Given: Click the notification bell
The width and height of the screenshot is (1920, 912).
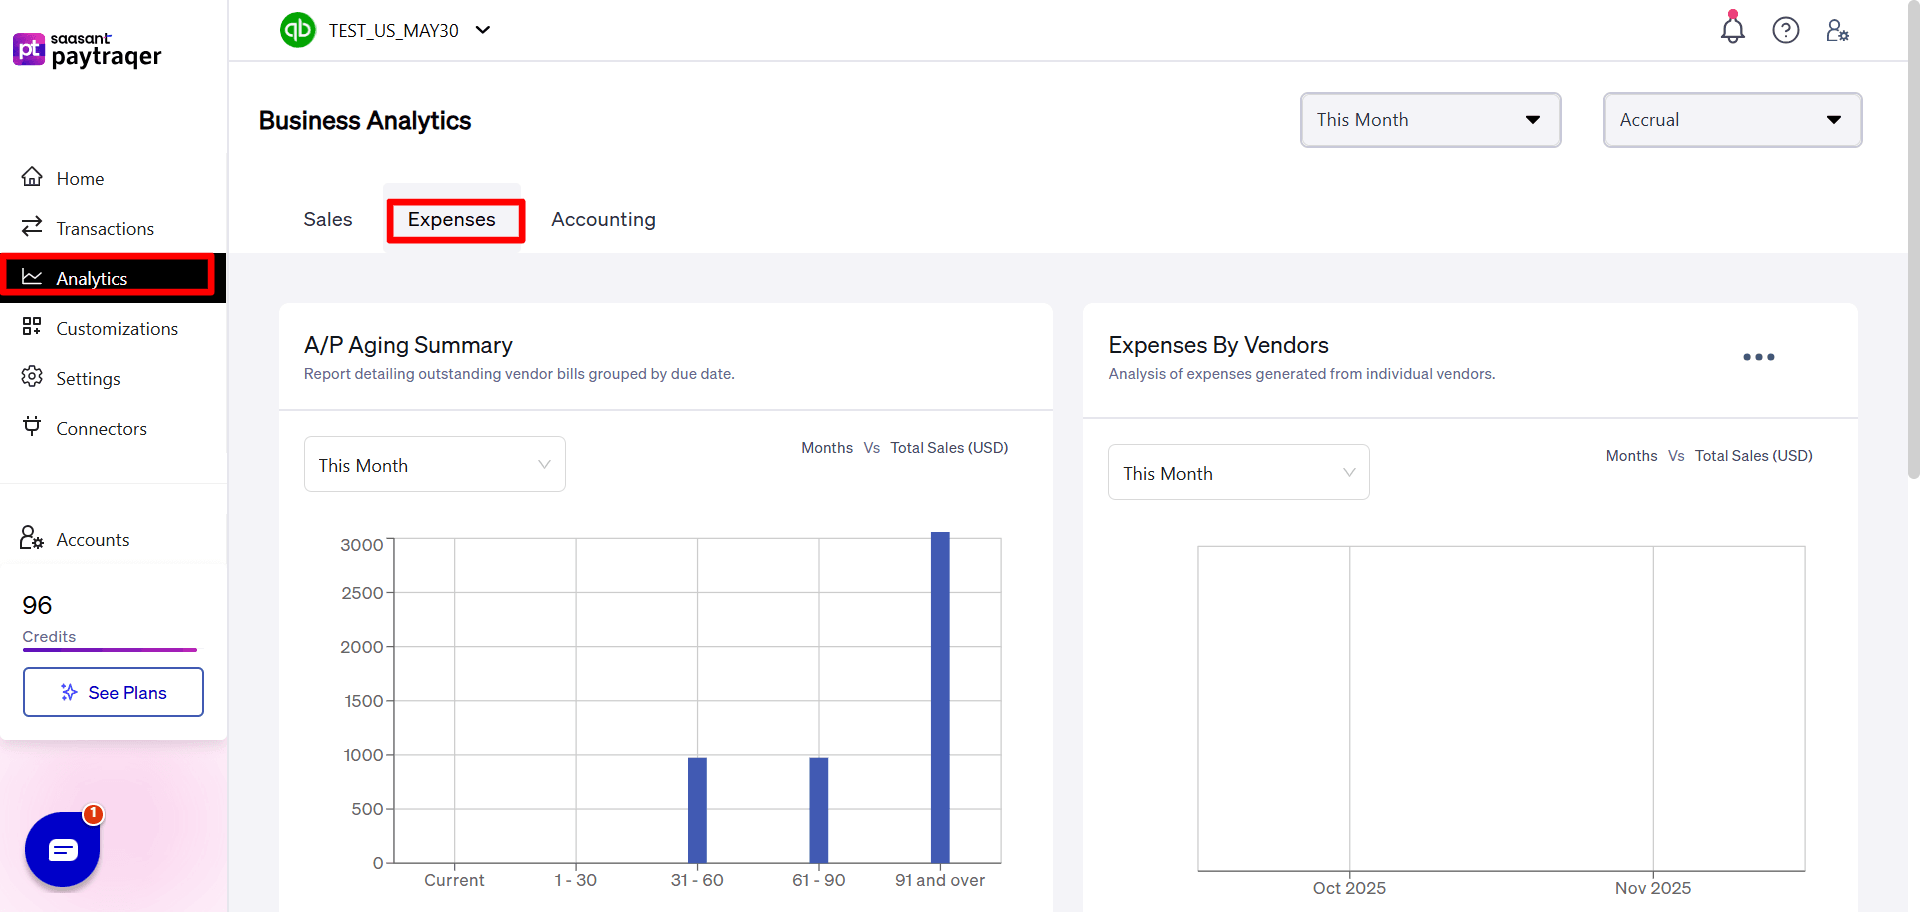Looking at the screenshot, I should 1732,30.
